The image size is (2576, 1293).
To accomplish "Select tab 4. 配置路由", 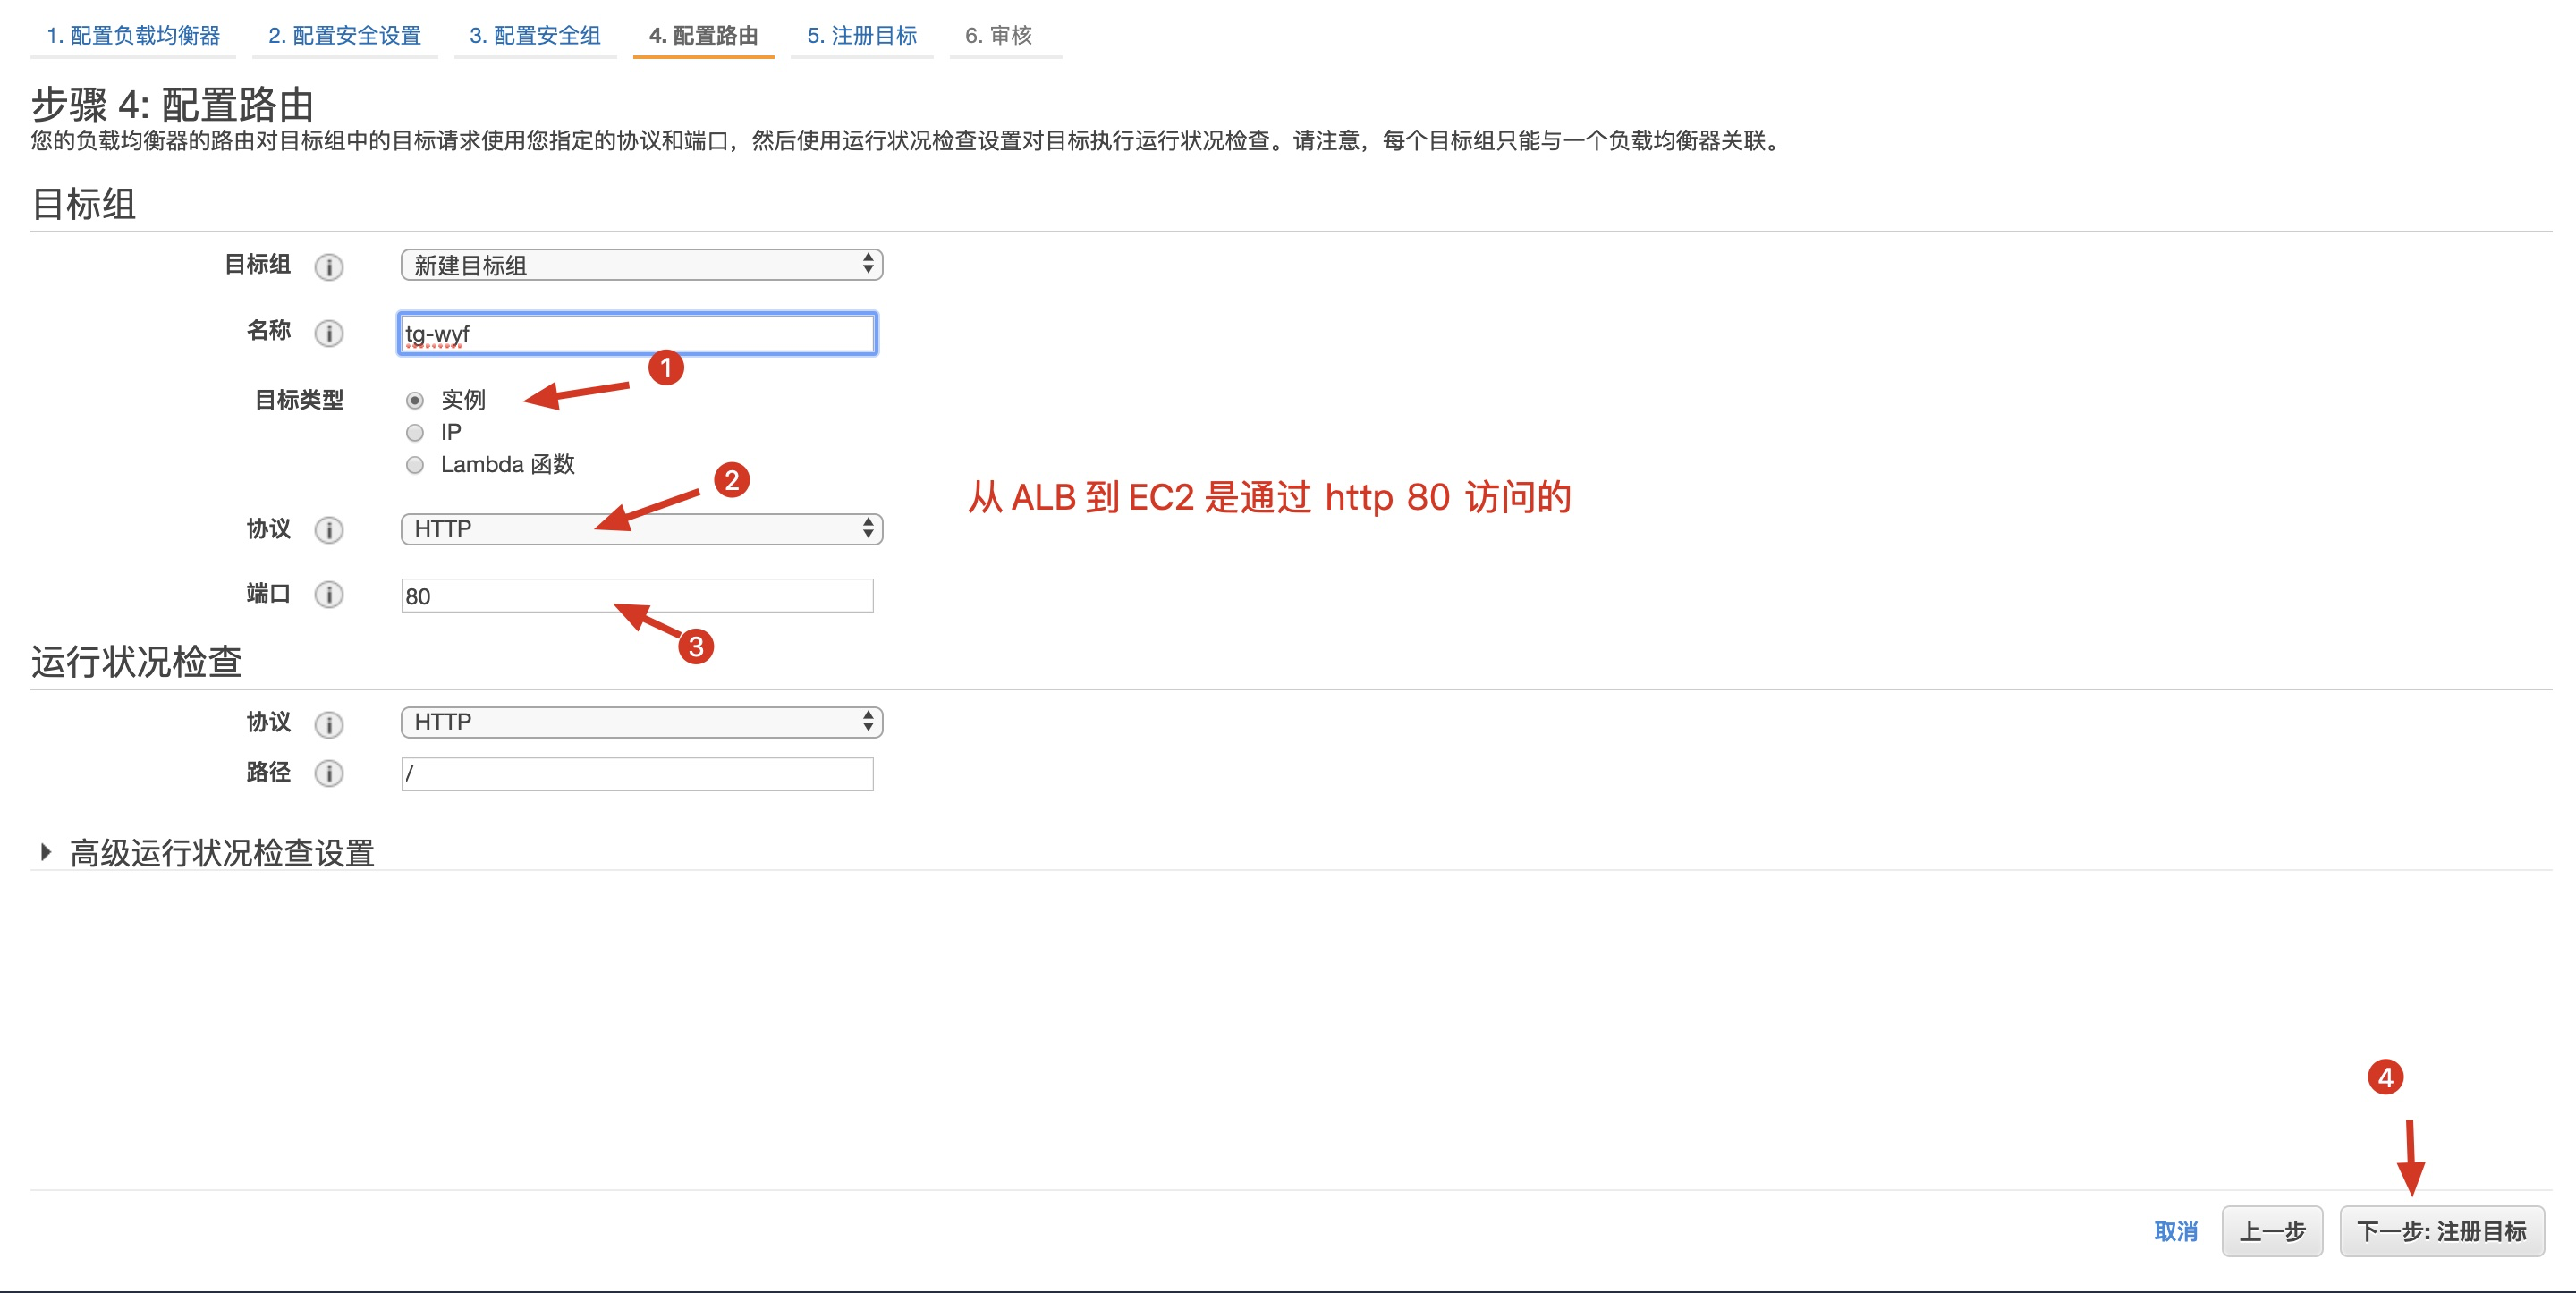I will pyautogui.click(x=703, y=36).
